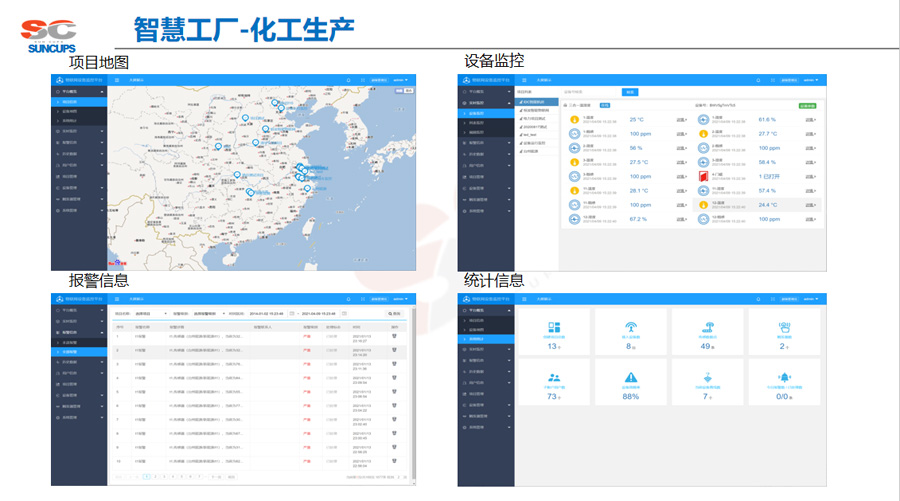The height and width of the screenshot is (501, 900).
Task: Click the alarm bell icon showing 0/0
Action: coord(785,377)
